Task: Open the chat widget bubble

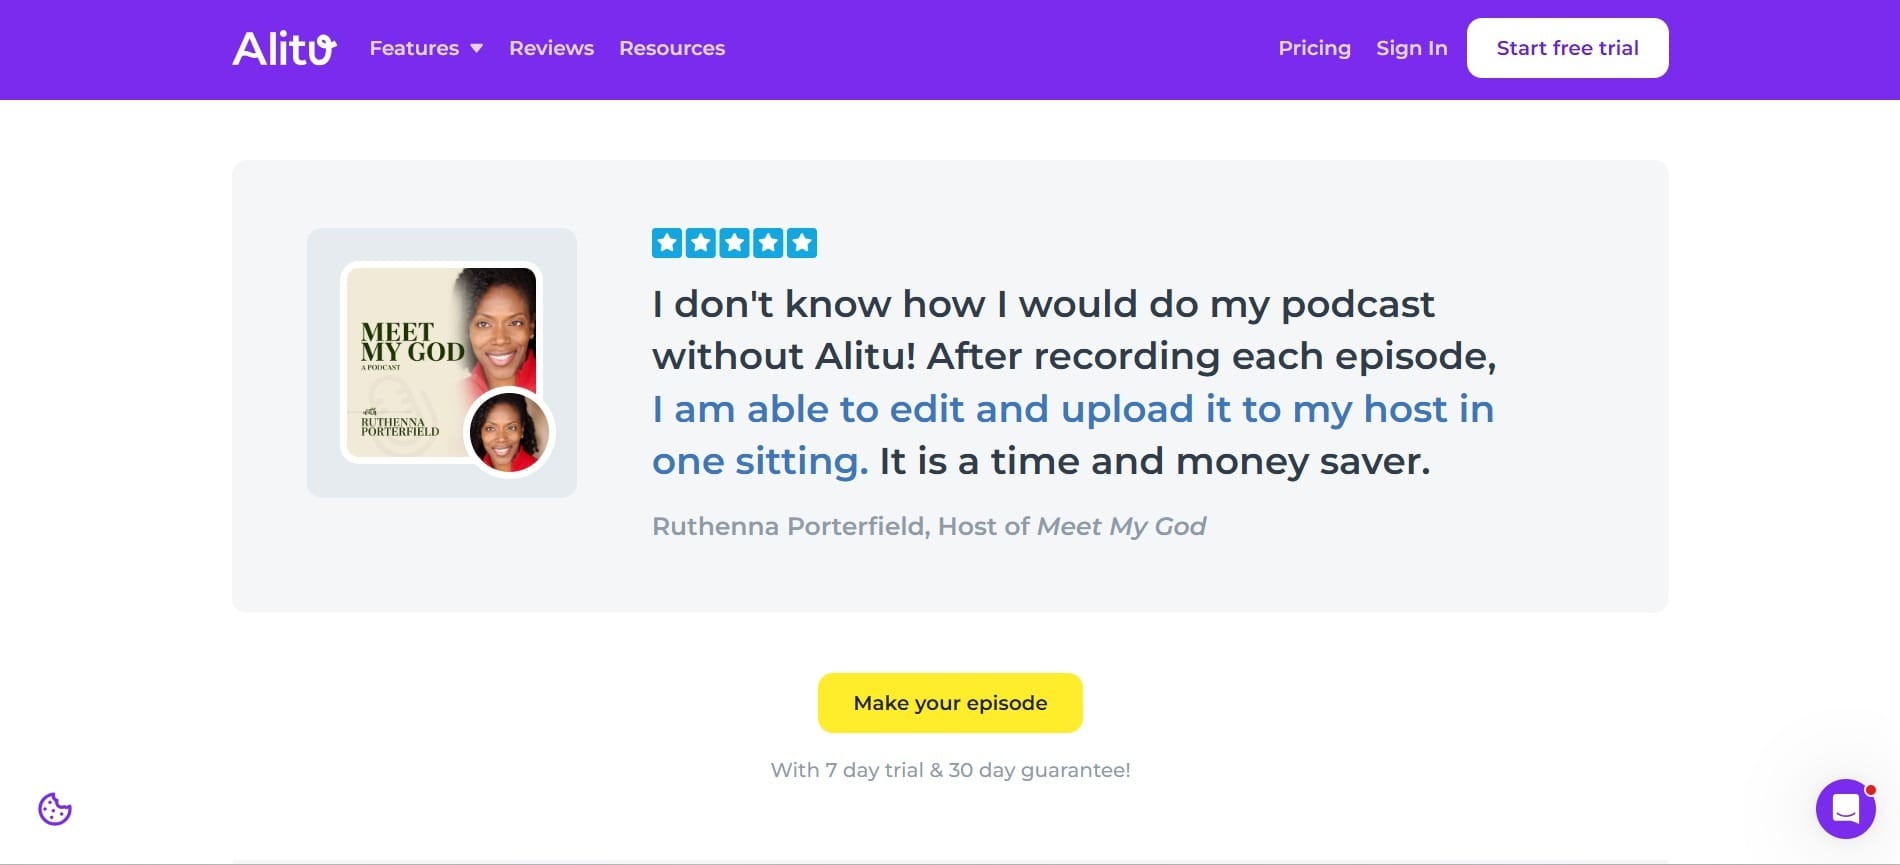Action: pos(1845,809)
